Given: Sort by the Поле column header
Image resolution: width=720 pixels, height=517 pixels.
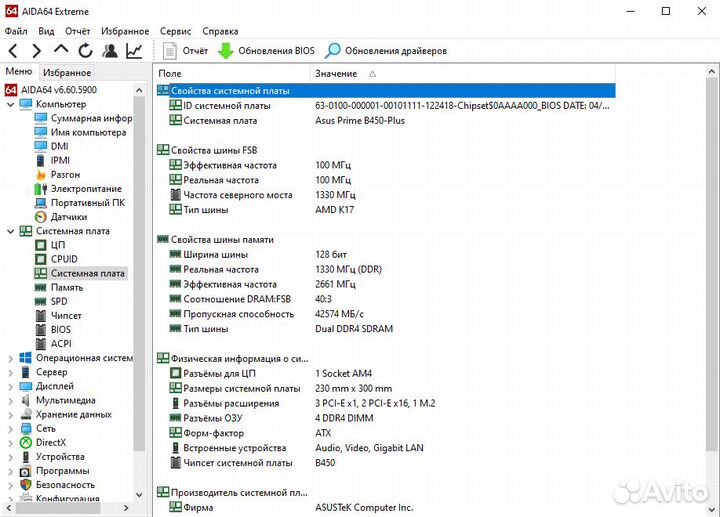Looking at the screenshot, I should [233, 73].
